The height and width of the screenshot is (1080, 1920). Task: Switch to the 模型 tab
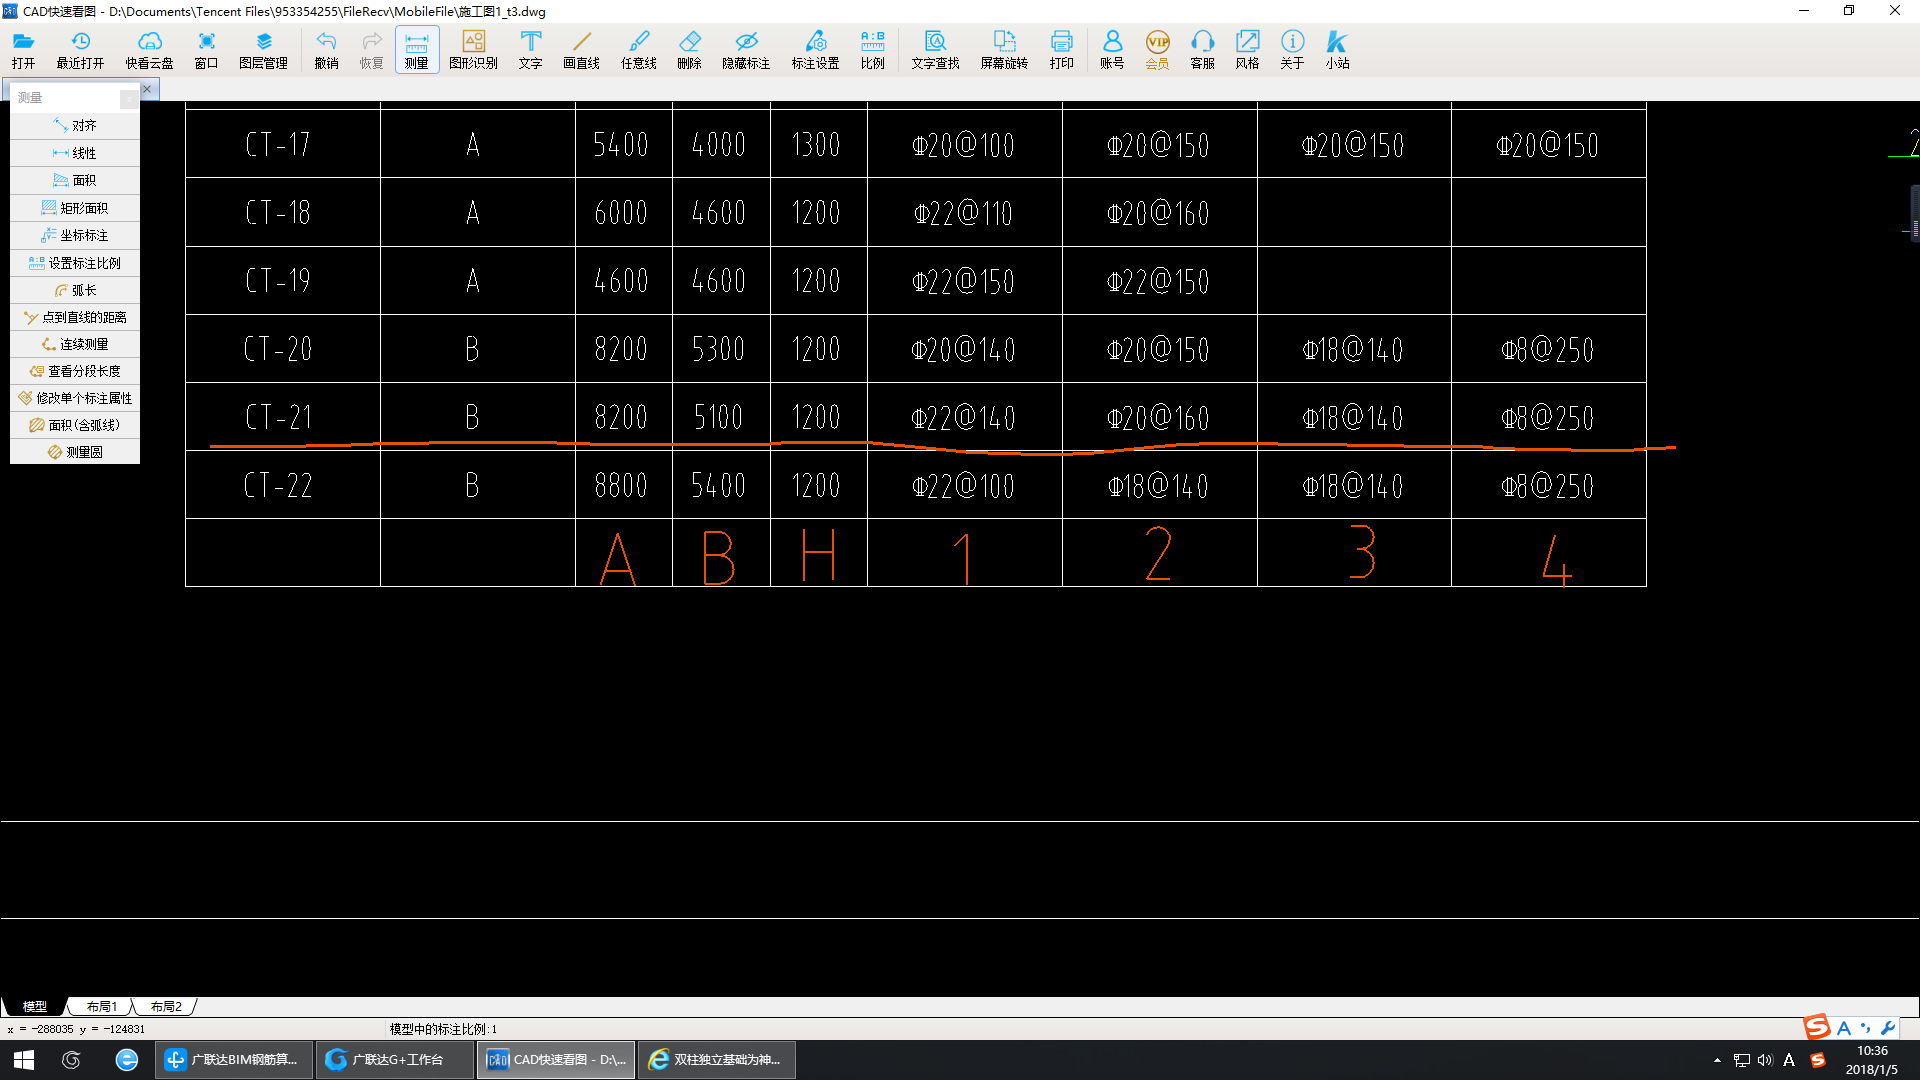point(34,1006)
